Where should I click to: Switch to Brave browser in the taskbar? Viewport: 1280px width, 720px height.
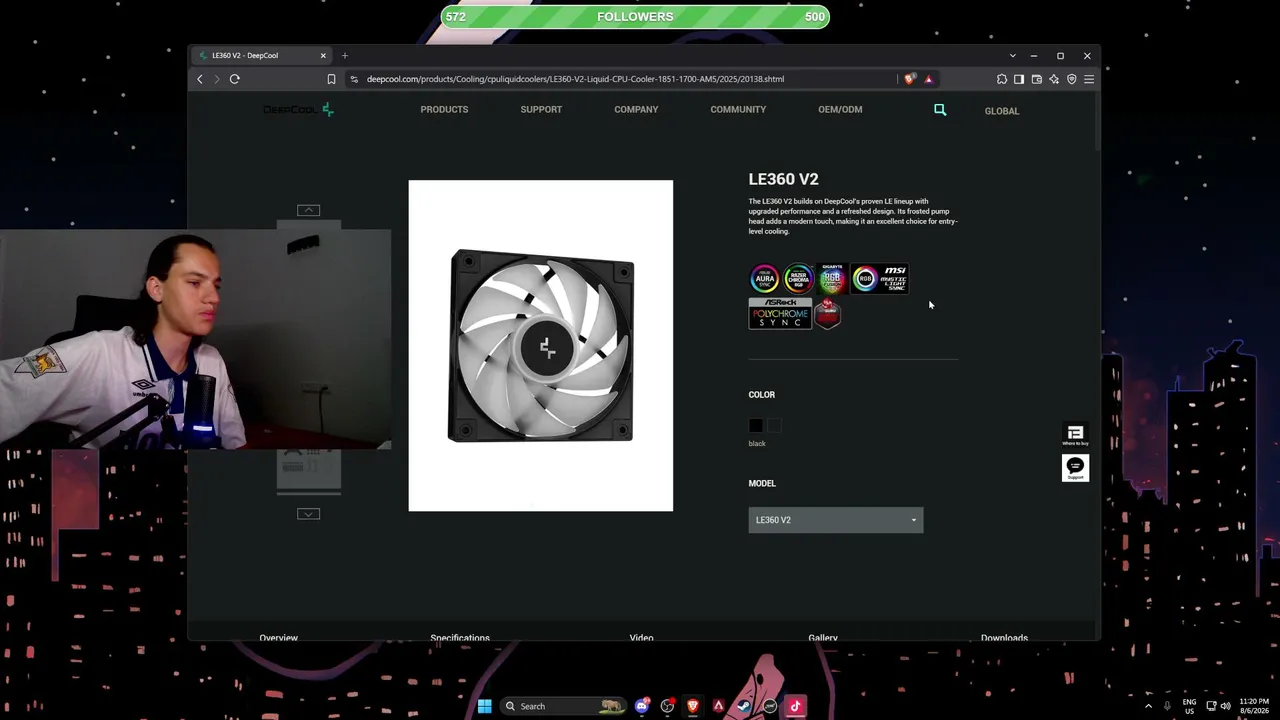coord(692,706)
